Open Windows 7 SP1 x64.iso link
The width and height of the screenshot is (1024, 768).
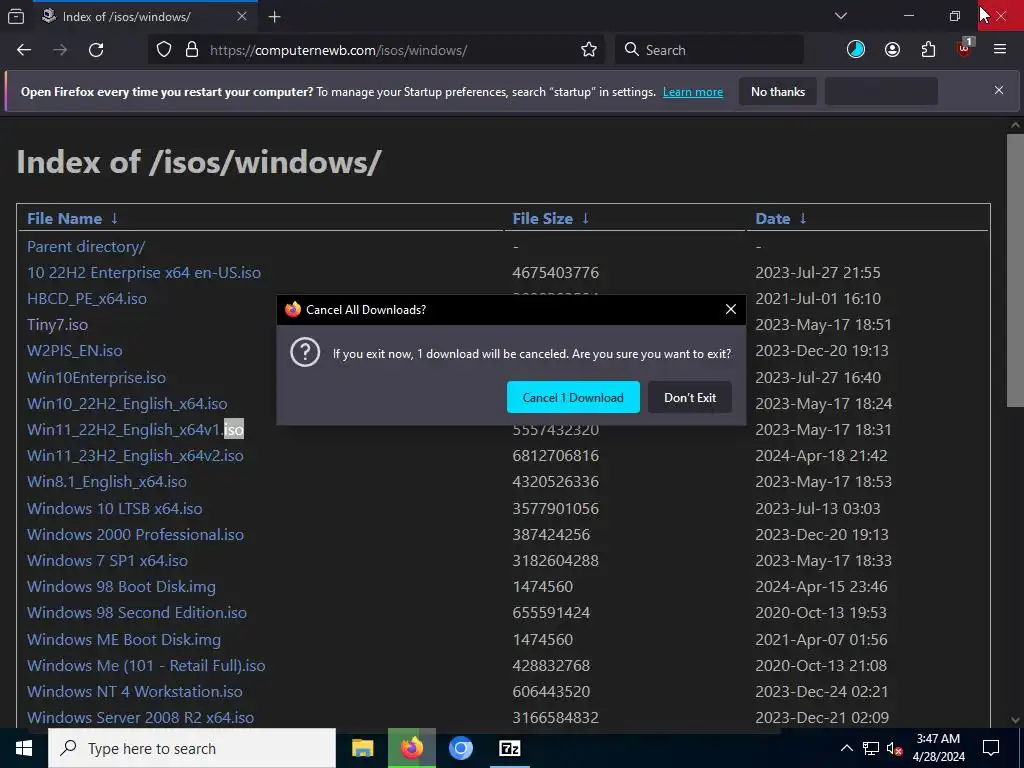point(107,560)
